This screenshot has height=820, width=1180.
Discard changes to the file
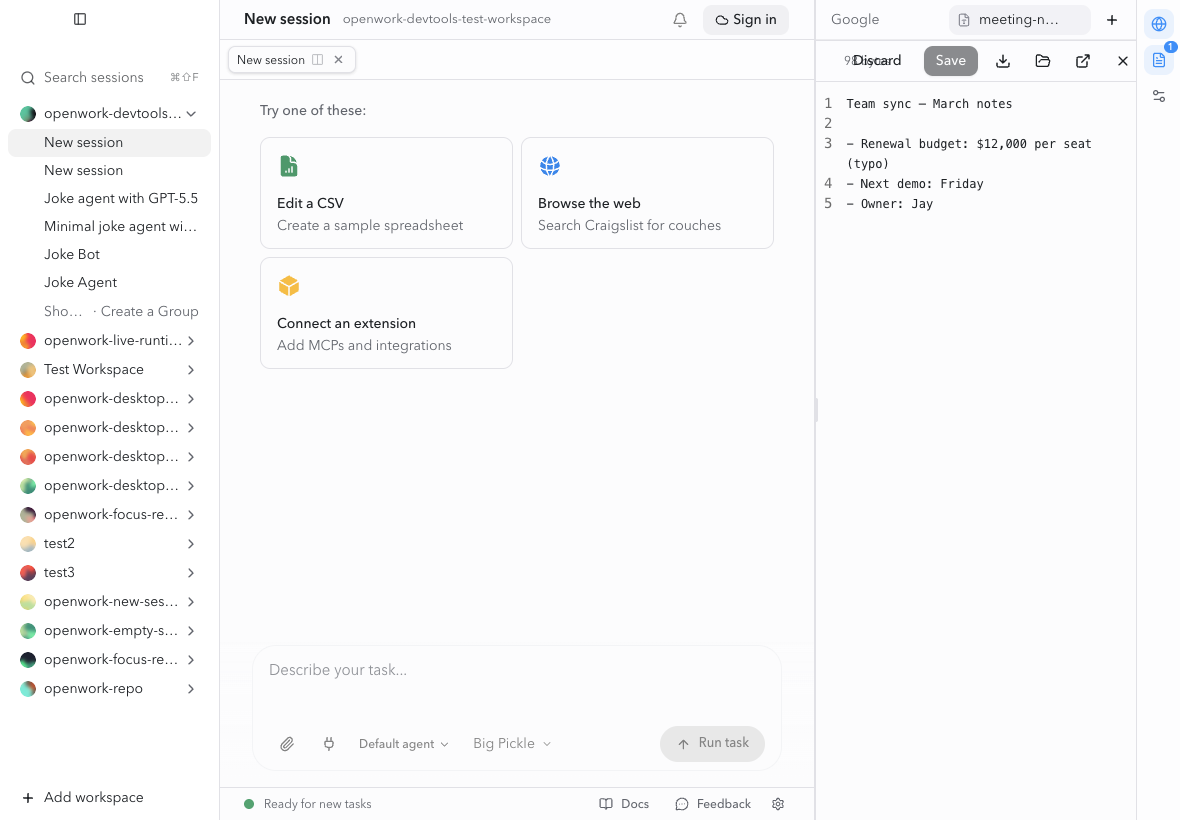(877, 61)
